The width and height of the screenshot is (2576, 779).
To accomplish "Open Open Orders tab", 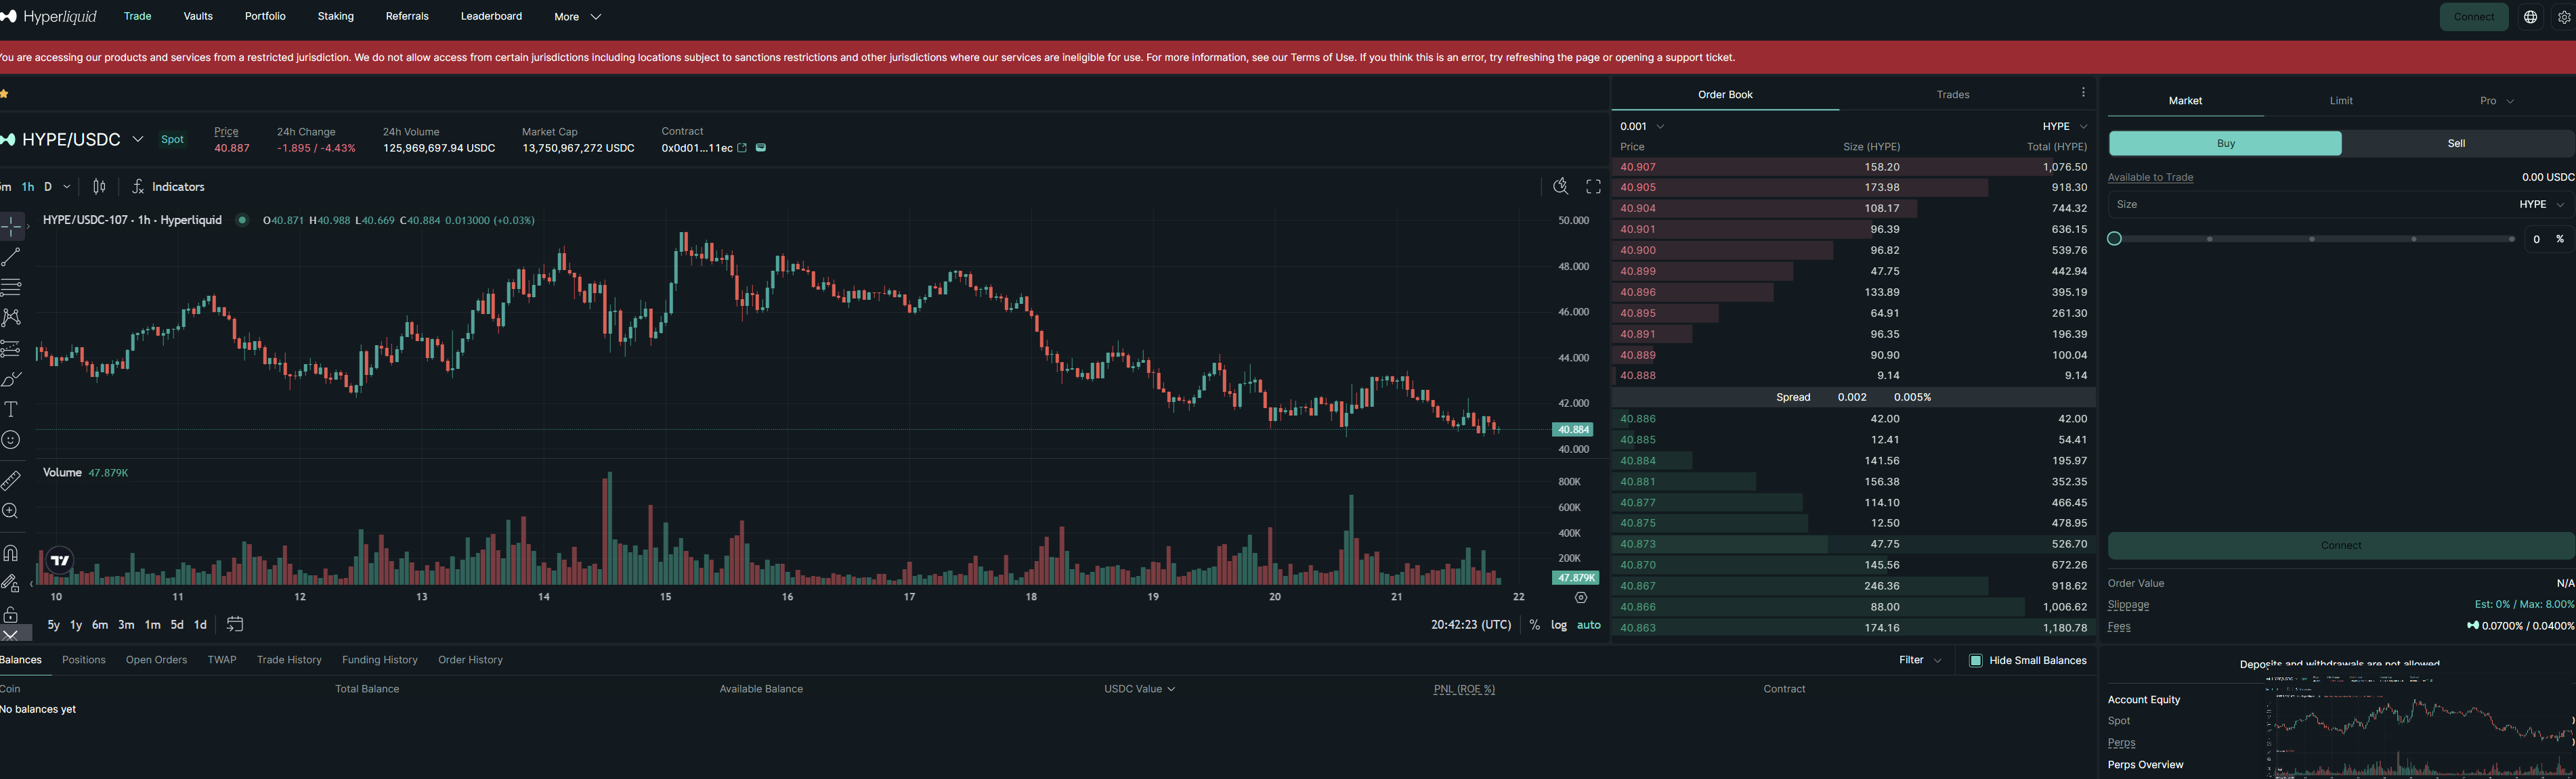I will 156,660.
